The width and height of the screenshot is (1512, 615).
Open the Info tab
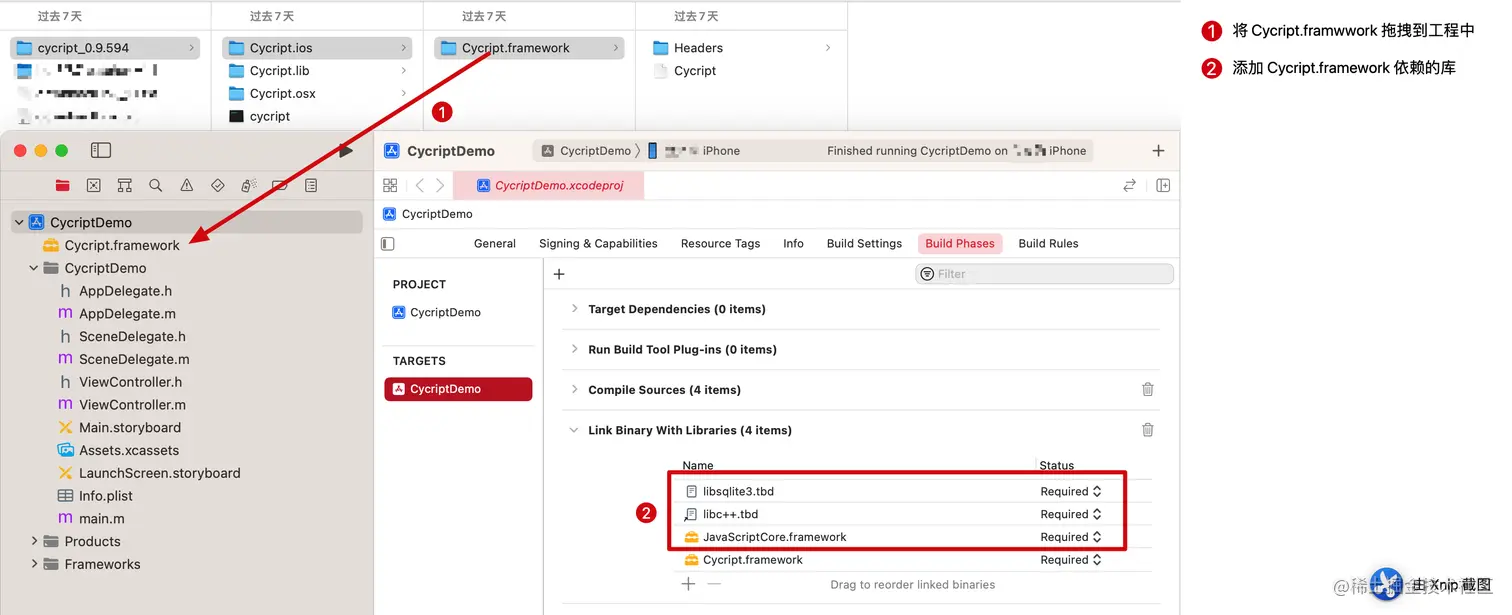[793, 243]
